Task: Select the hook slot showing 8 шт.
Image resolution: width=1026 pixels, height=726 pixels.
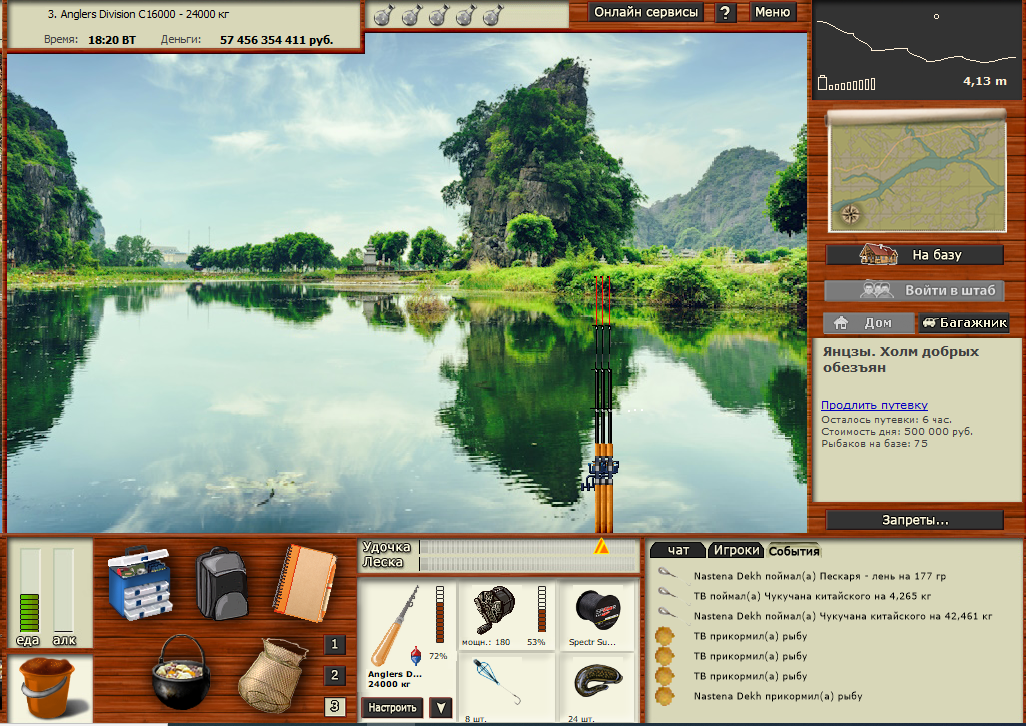Action: [x=498, y=682]
